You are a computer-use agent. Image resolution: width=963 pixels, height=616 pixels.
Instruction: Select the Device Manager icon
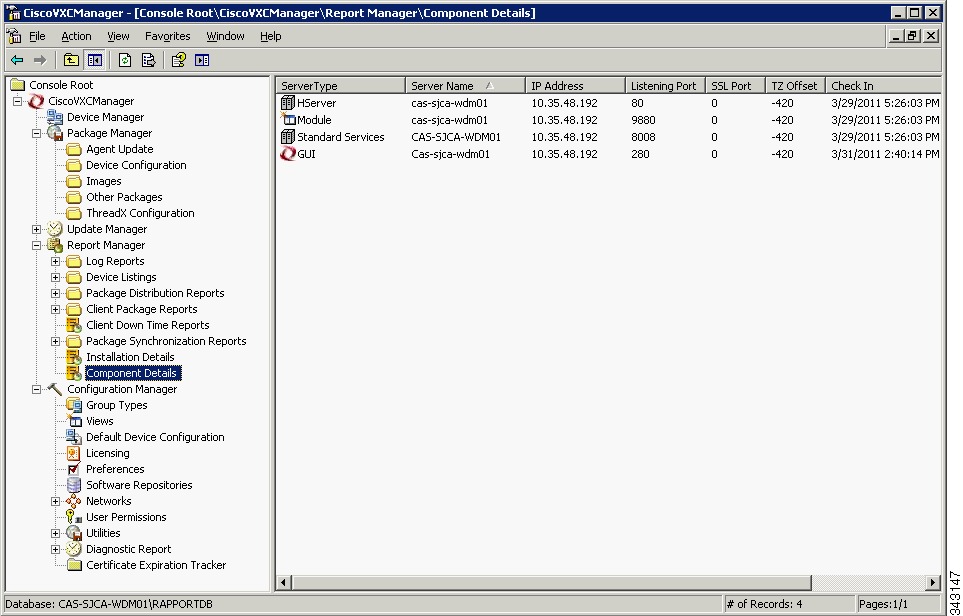pyautogui.click(x=55, y=117)
